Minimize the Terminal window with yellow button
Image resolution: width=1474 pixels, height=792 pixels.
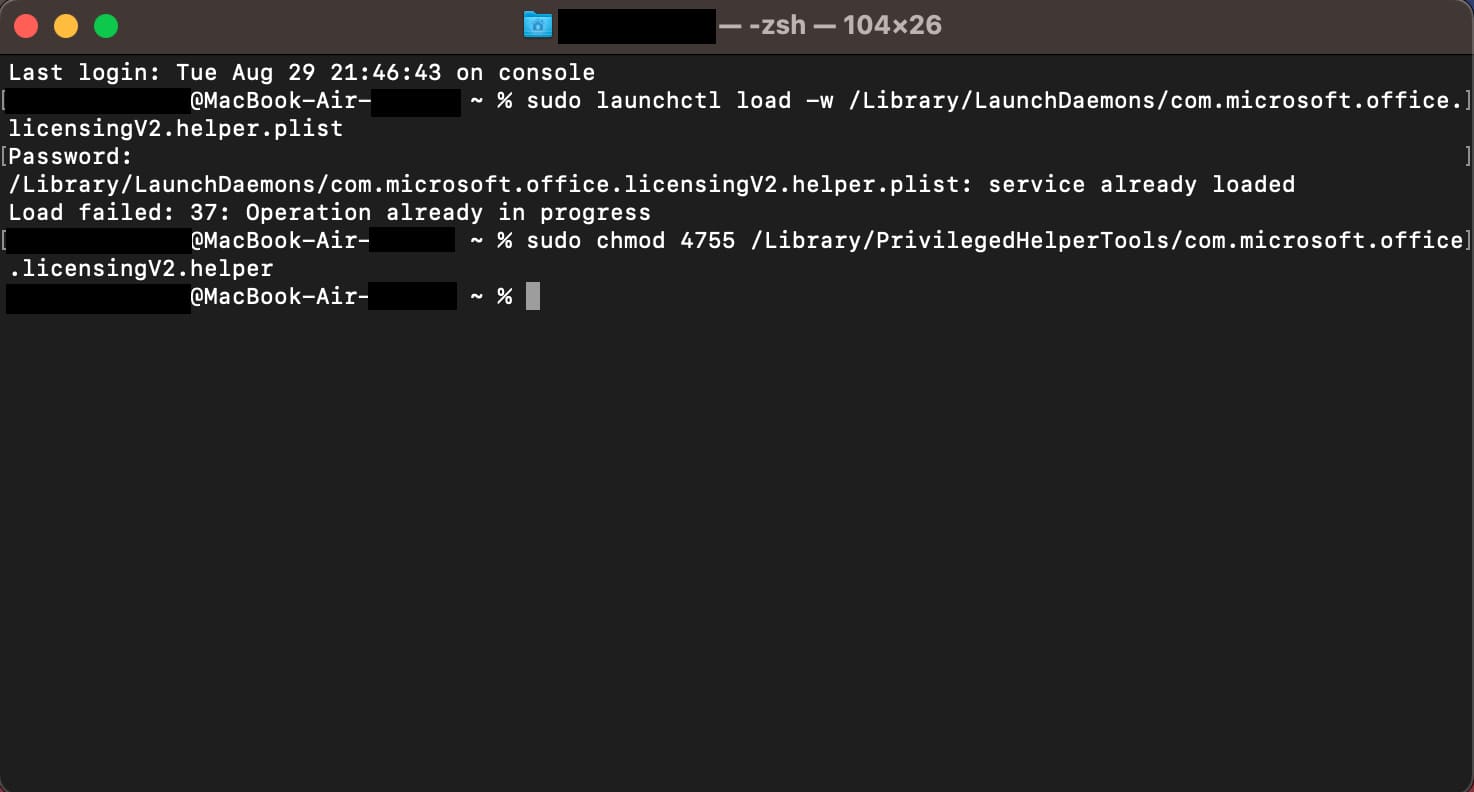66,26
